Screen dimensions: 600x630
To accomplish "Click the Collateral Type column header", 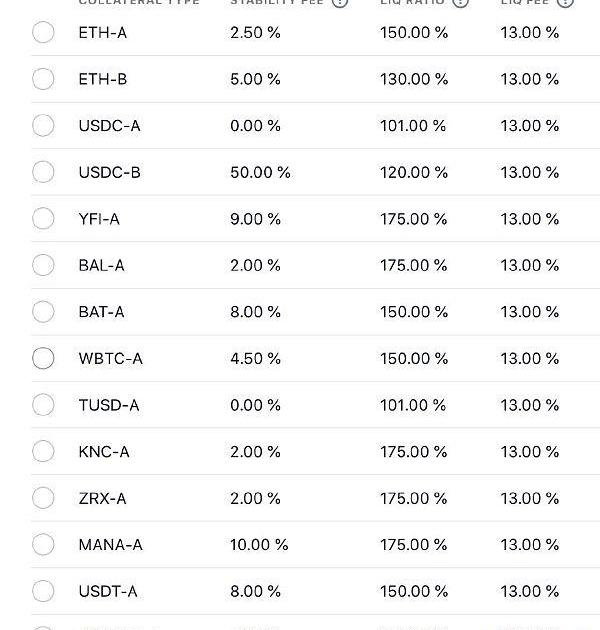I will (x=139, y=3).
